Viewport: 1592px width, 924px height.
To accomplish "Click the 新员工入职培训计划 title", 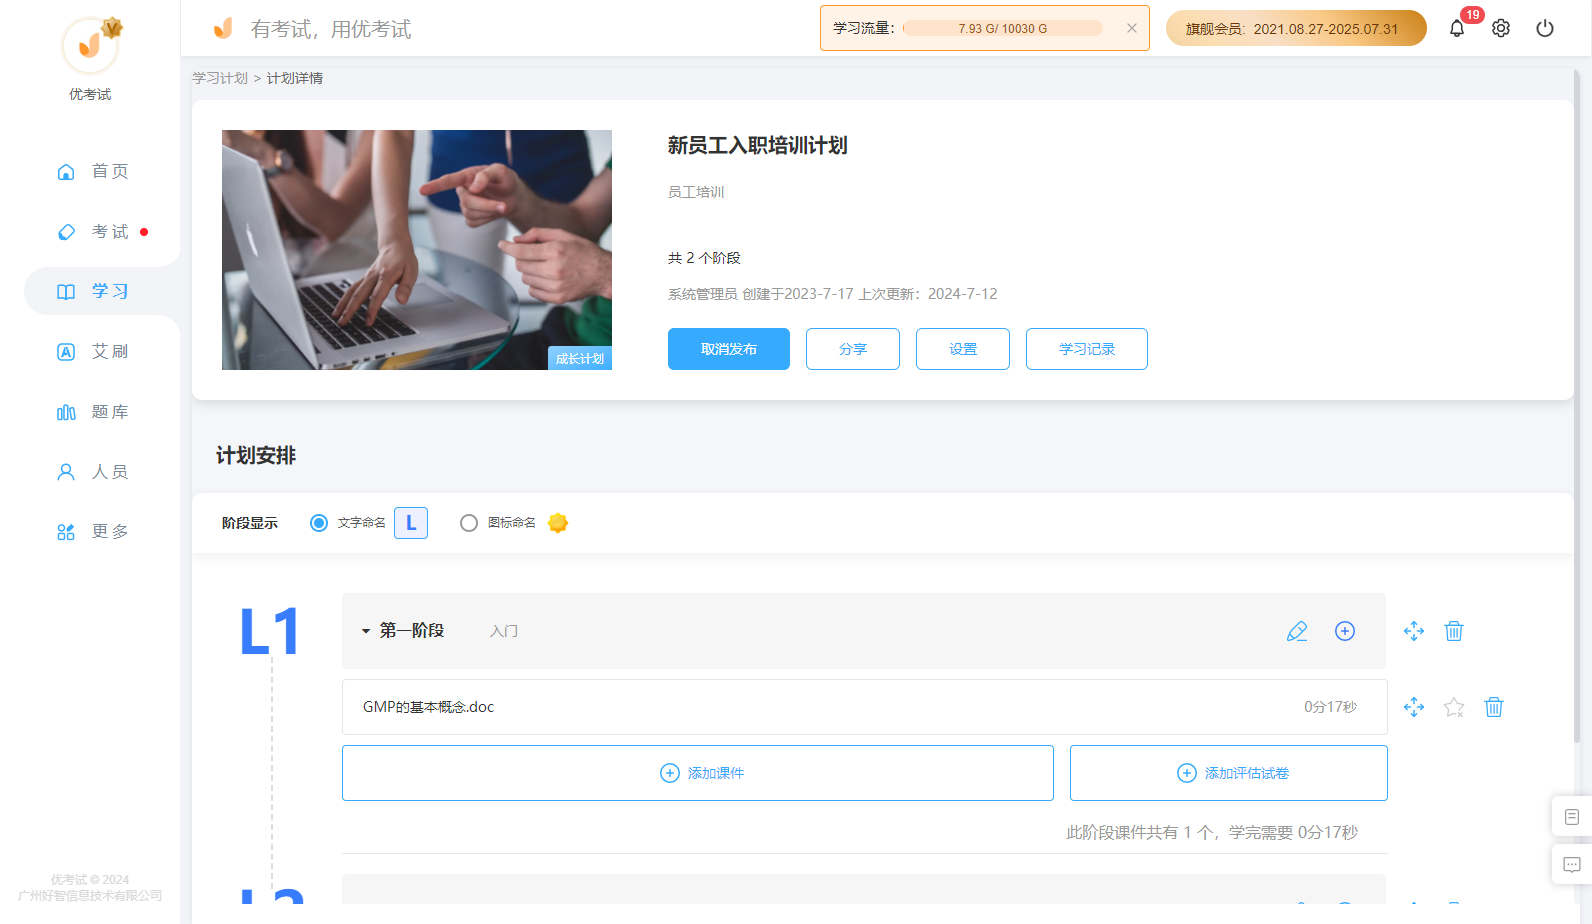I will [x=757, y=146].
